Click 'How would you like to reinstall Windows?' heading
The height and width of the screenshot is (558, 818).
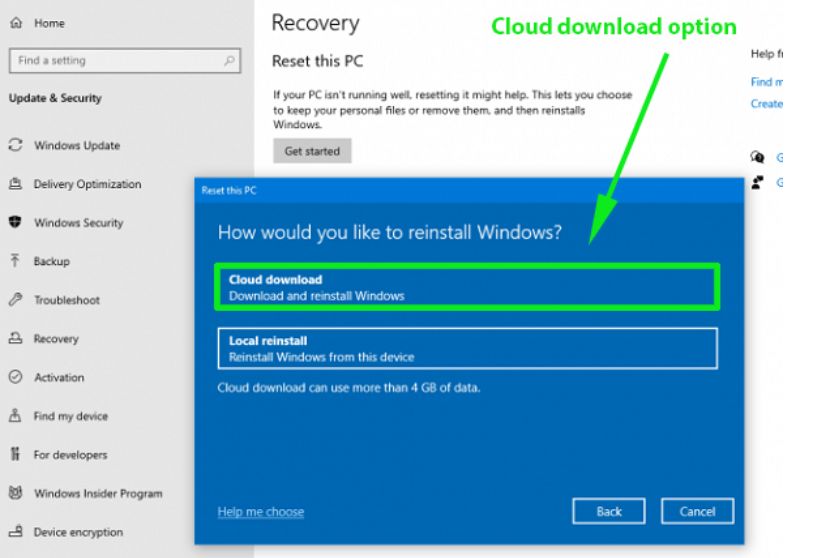click(390, 232)
